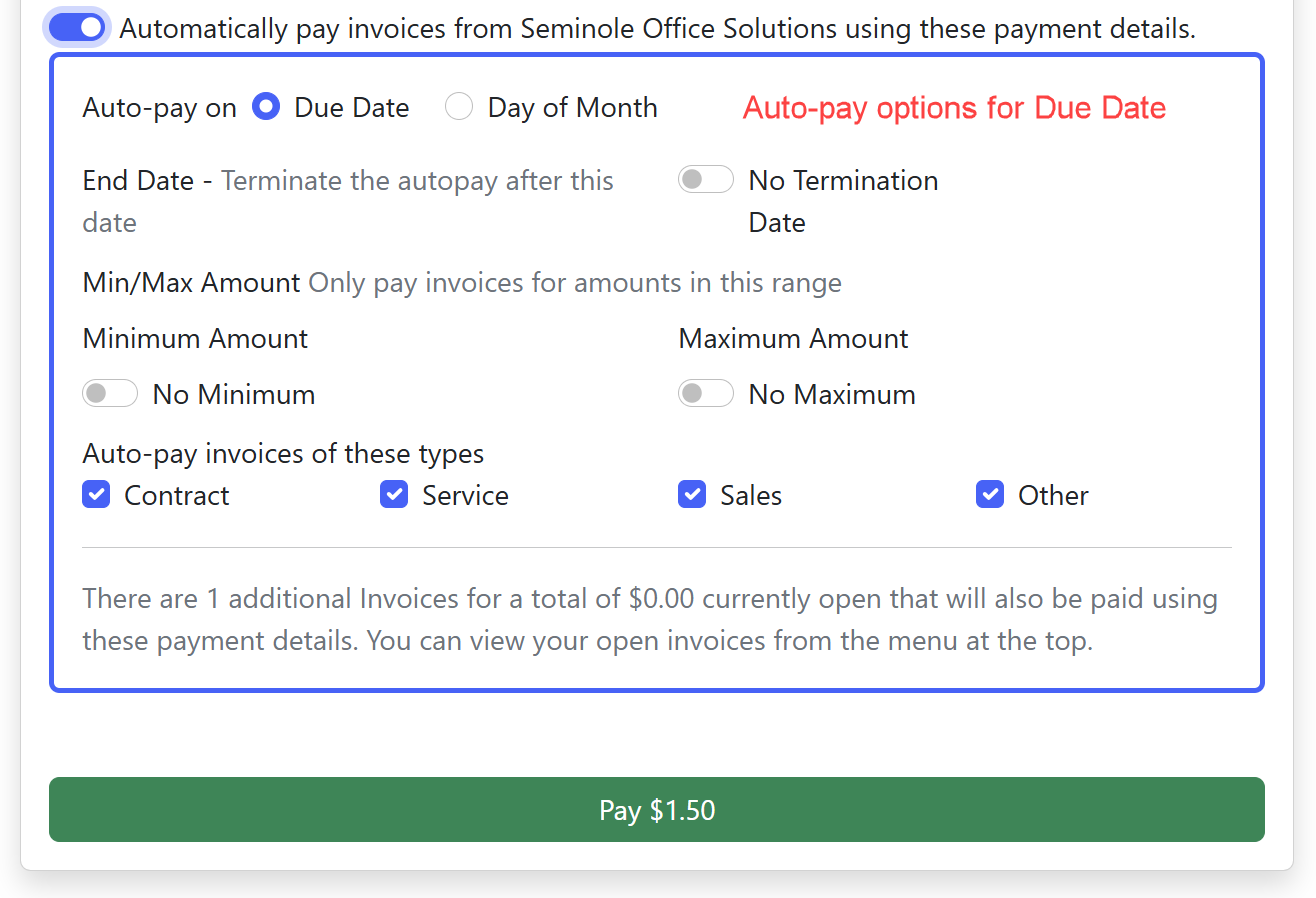Click "Auto-pay invoices of these types" heading
This screenshot has height=898, width=1316.
(283, 453)
